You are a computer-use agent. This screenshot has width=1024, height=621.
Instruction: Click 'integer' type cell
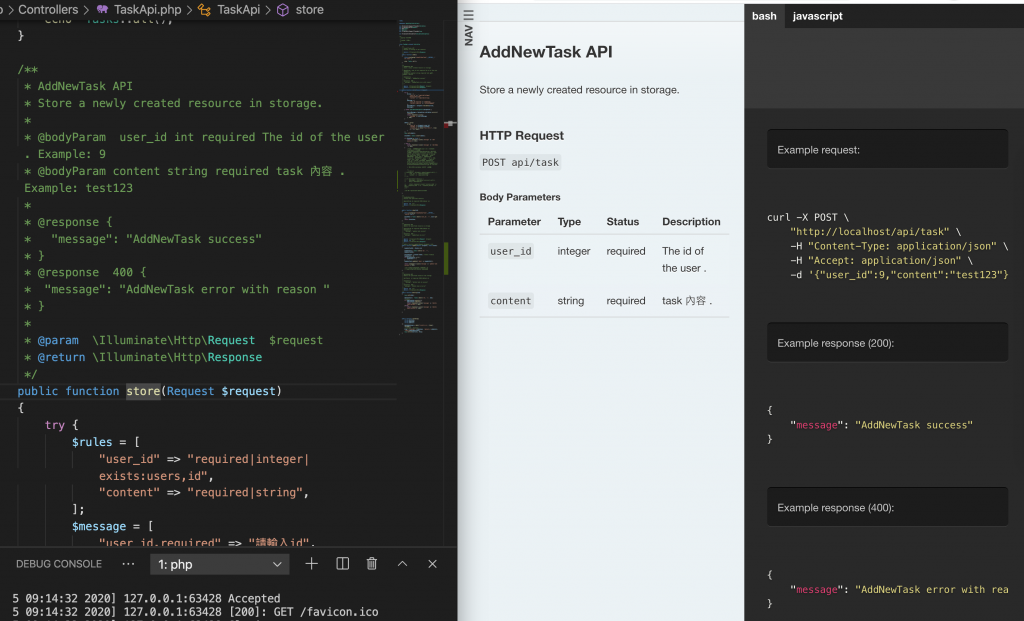click(573, 251)
